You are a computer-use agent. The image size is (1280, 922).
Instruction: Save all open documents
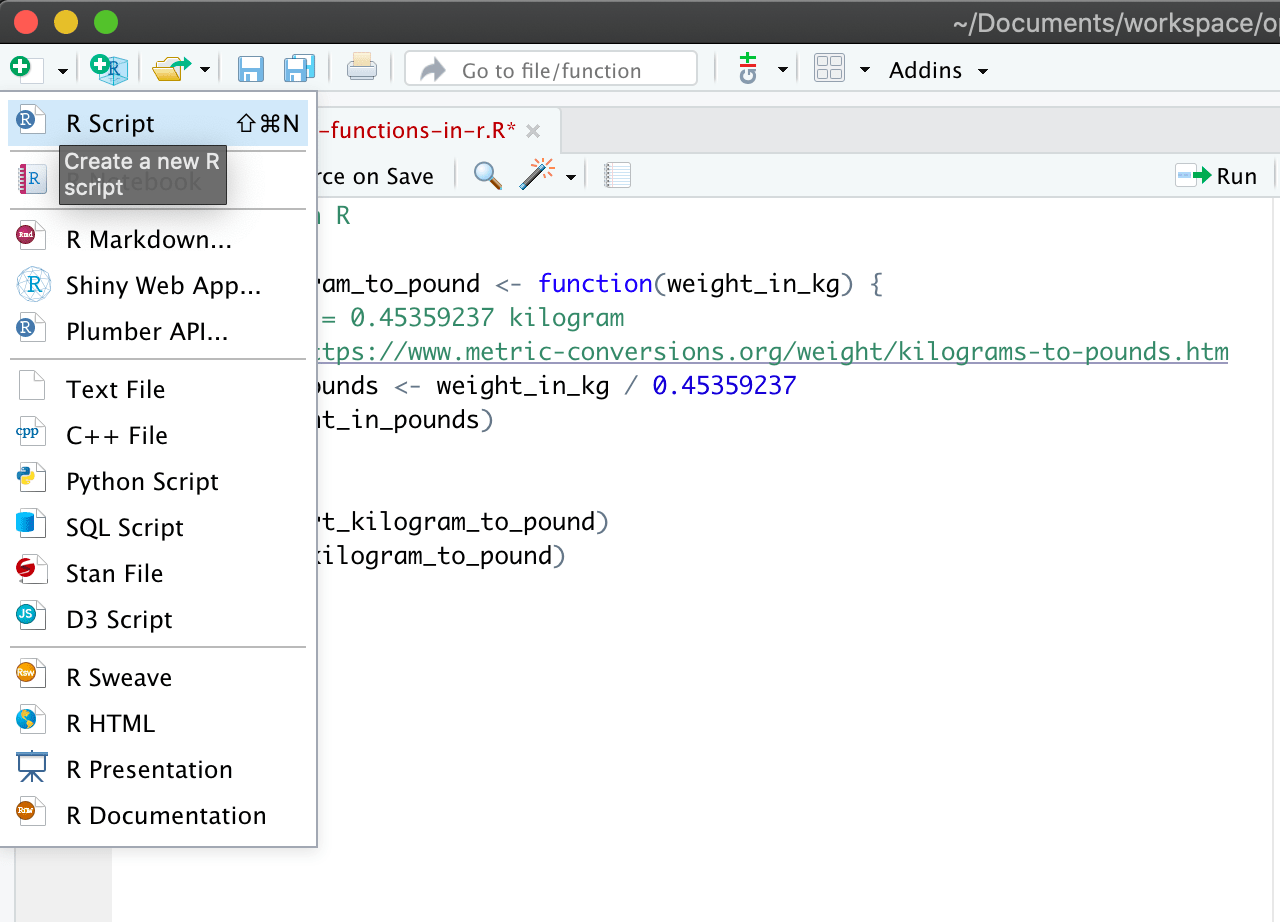pyautogui.click(x=299, y=68)
